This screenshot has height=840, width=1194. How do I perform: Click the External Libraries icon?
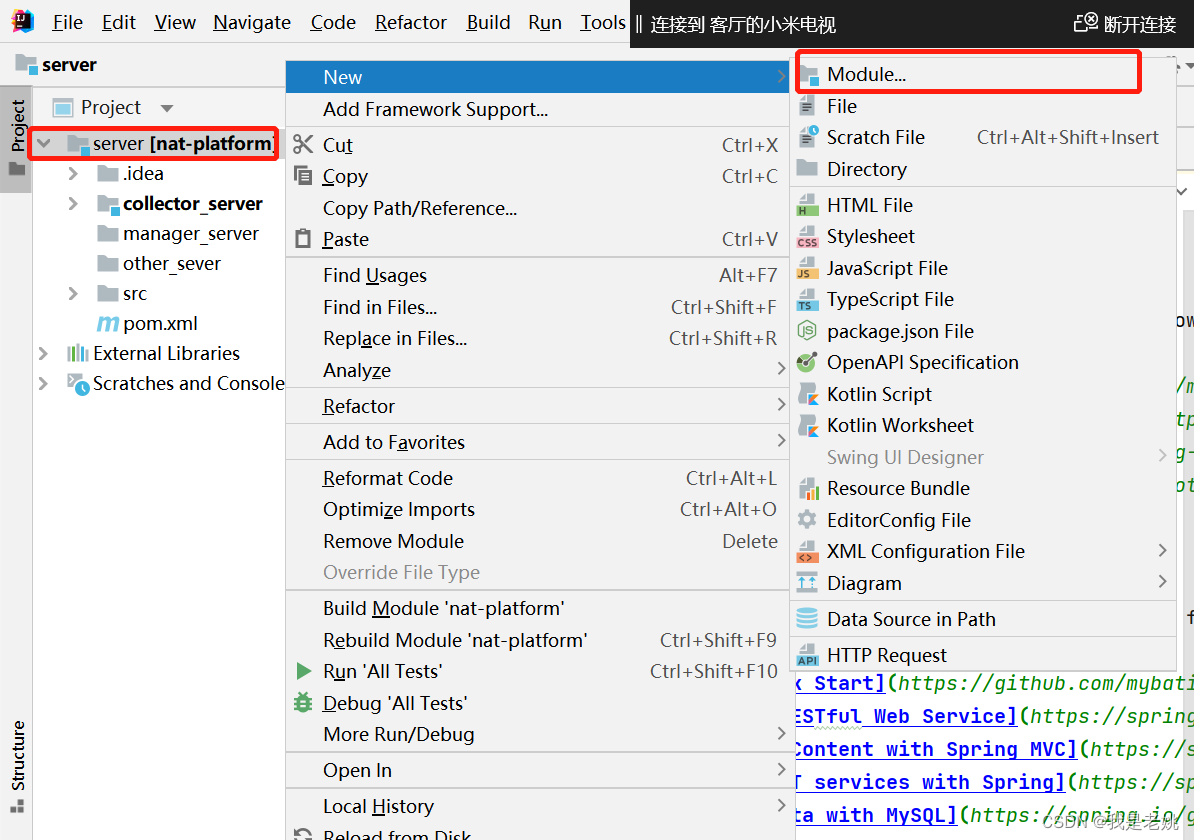(78, 353)
